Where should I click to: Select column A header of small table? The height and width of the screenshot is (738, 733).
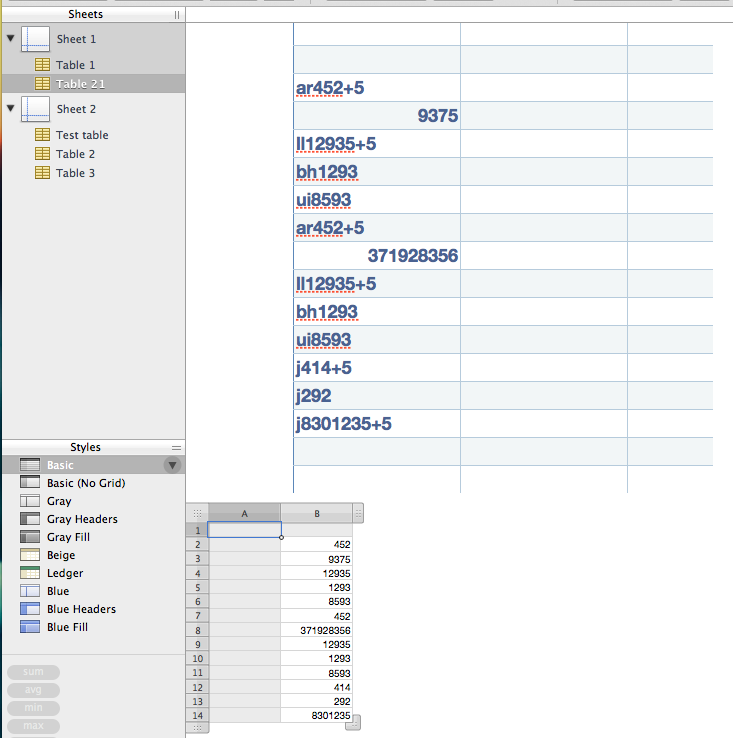coord(244,513)
